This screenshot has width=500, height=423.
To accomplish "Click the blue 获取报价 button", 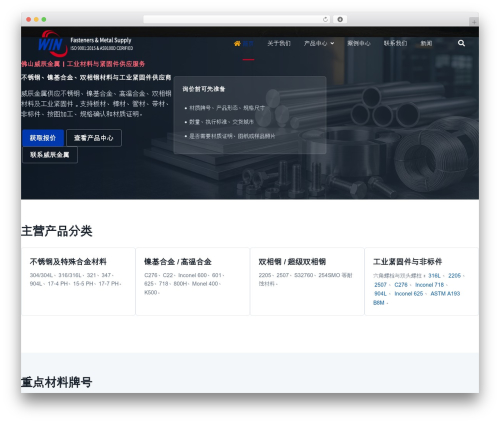I will coord(43,138).
